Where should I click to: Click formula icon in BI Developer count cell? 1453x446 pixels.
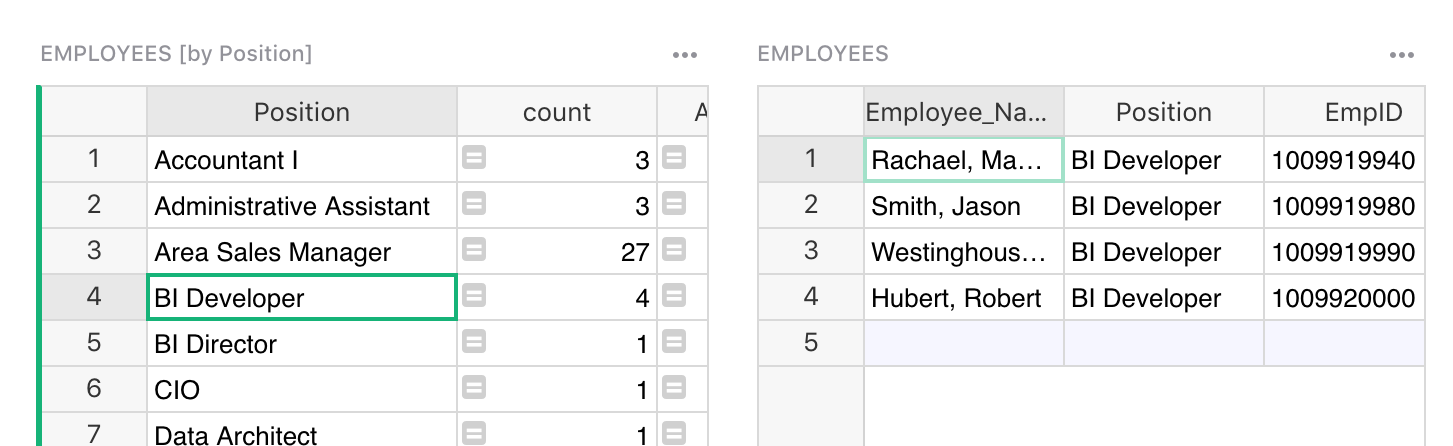[x=474, y=295]
